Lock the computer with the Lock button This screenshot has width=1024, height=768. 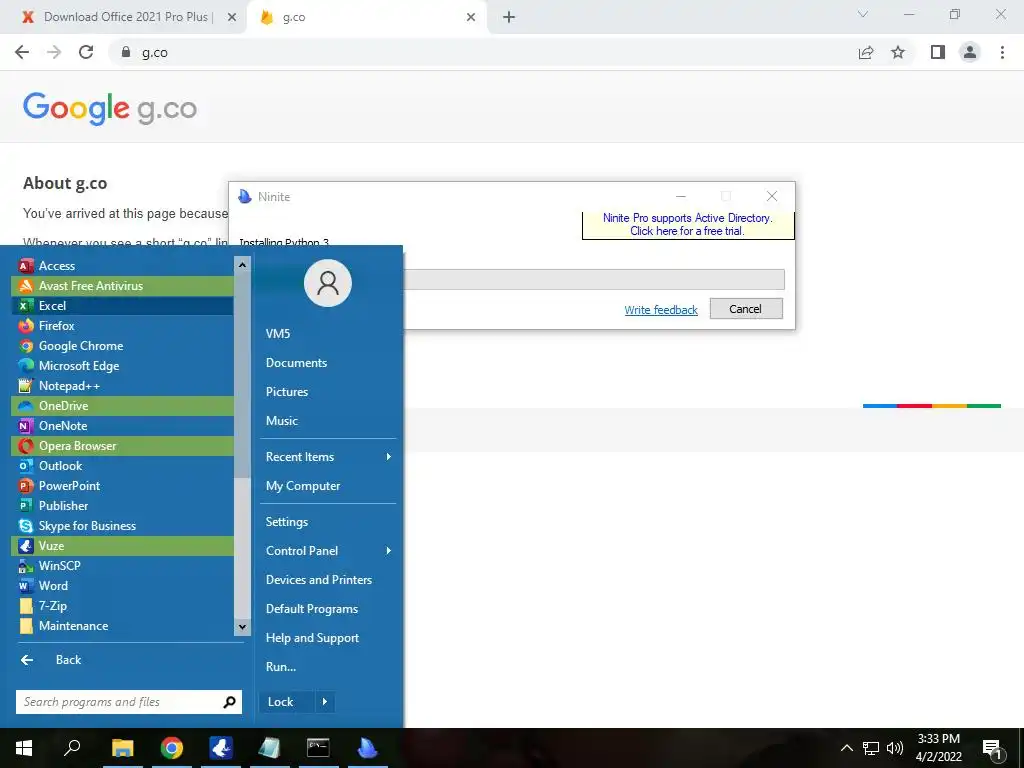point(287,702)
